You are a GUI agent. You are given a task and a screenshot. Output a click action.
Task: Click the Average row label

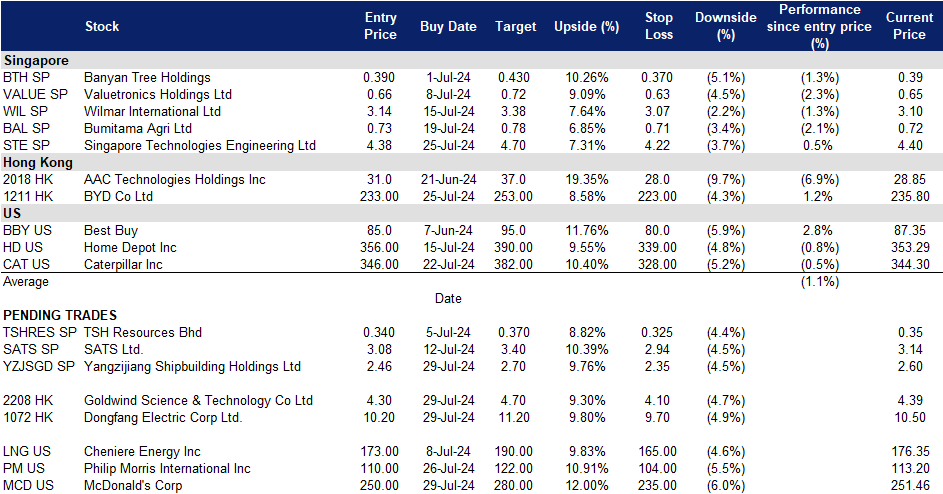click(26, 281)
